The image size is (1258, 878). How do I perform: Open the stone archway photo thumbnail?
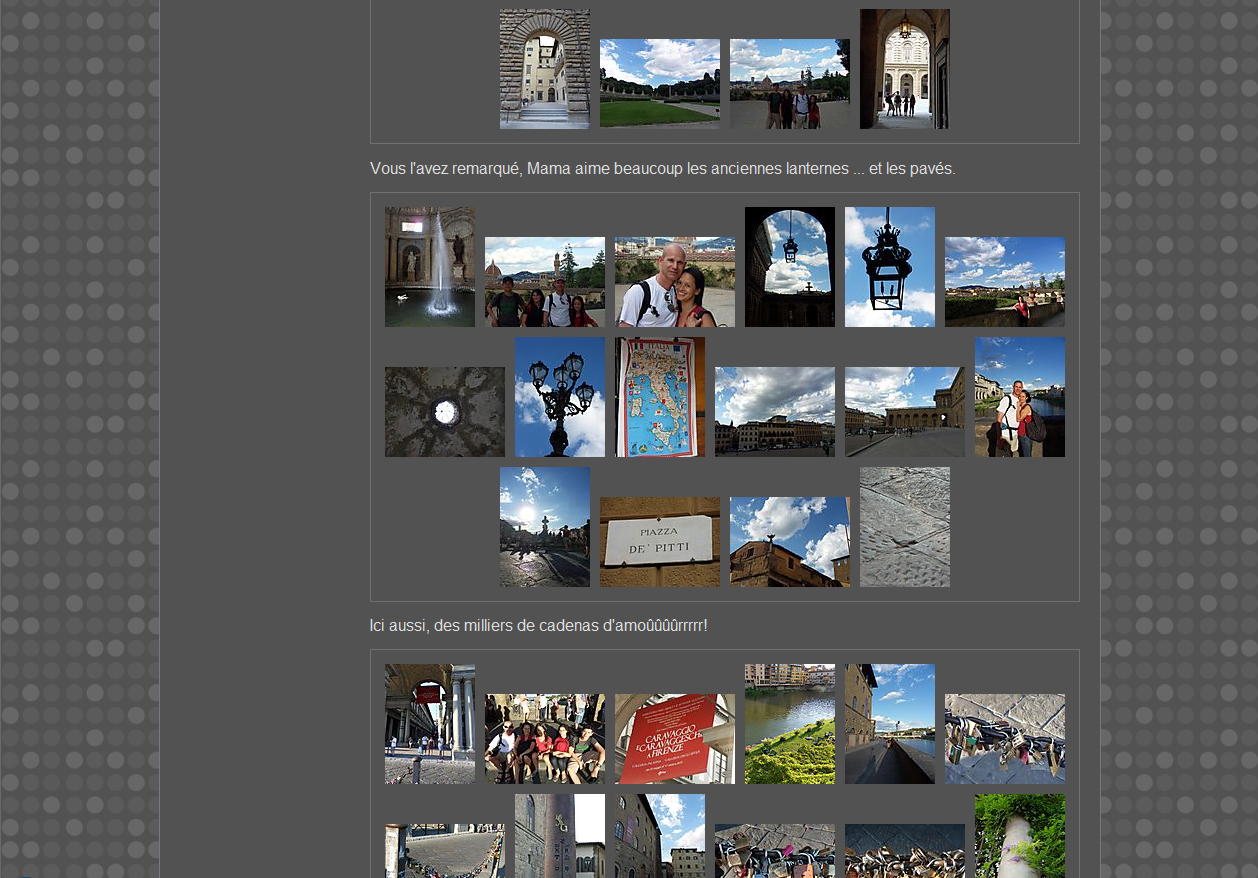point(544,69)
